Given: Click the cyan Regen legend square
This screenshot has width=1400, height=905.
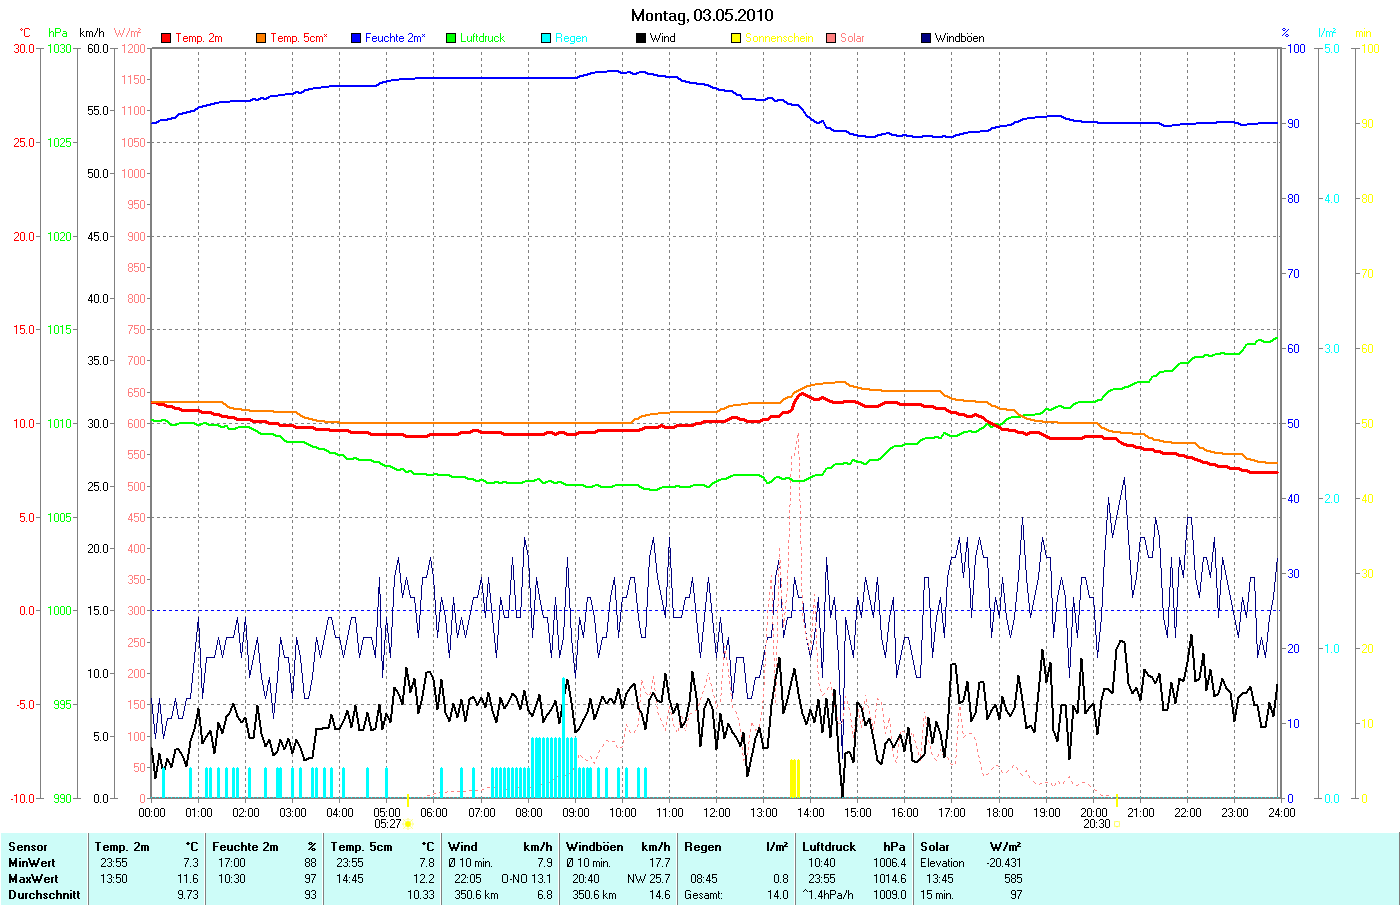Looking at the screenshot, I should [546, 38].
